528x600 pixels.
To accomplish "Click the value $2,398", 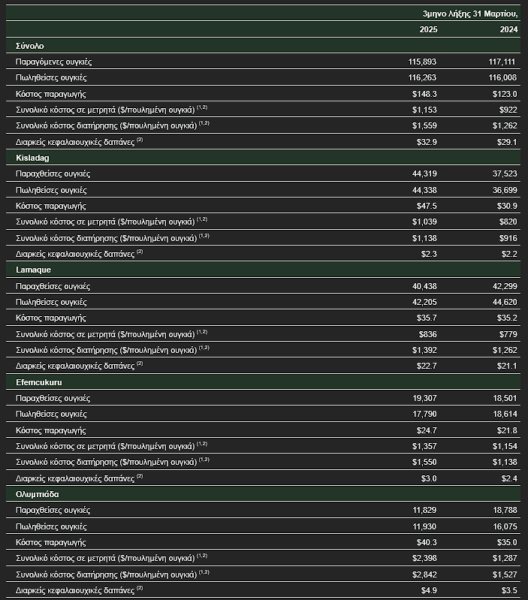I will 425,558.
